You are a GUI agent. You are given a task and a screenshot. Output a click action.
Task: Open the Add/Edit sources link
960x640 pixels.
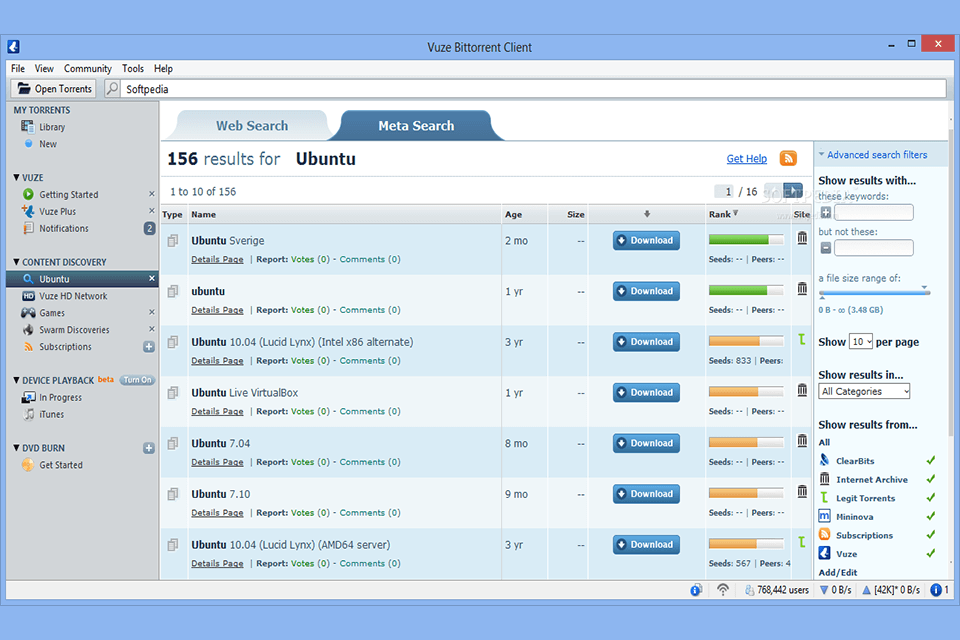[x=838, y=573]
